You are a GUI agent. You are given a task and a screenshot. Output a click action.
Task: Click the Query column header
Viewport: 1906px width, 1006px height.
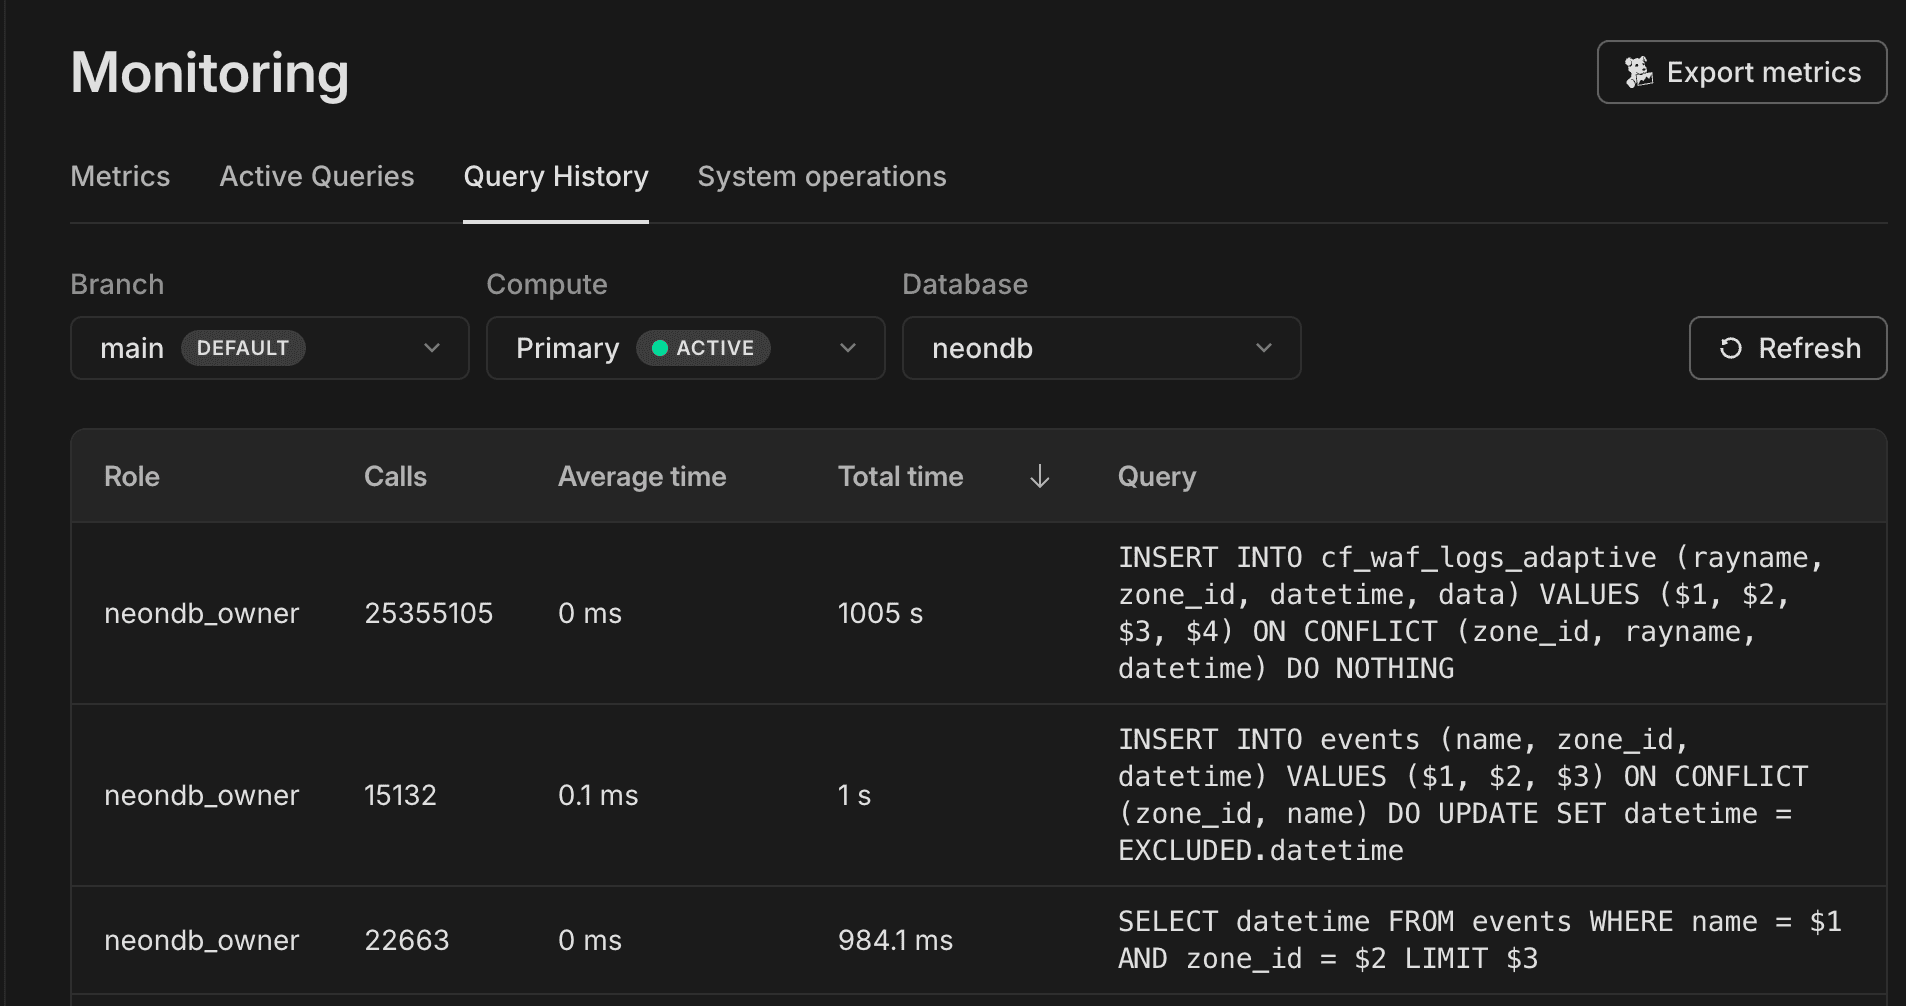(x=1157, y=477)
